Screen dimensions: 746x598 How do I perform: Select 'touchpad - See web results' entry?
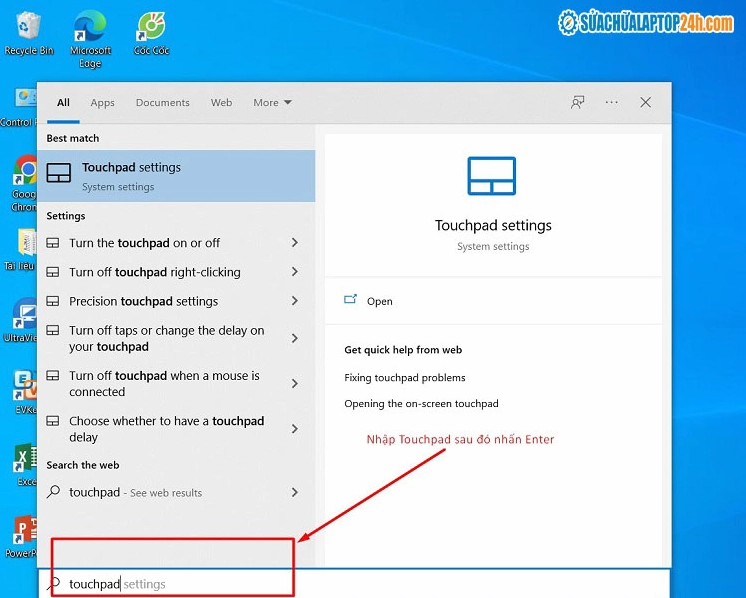pyautogui.click(x=176, y=492)
